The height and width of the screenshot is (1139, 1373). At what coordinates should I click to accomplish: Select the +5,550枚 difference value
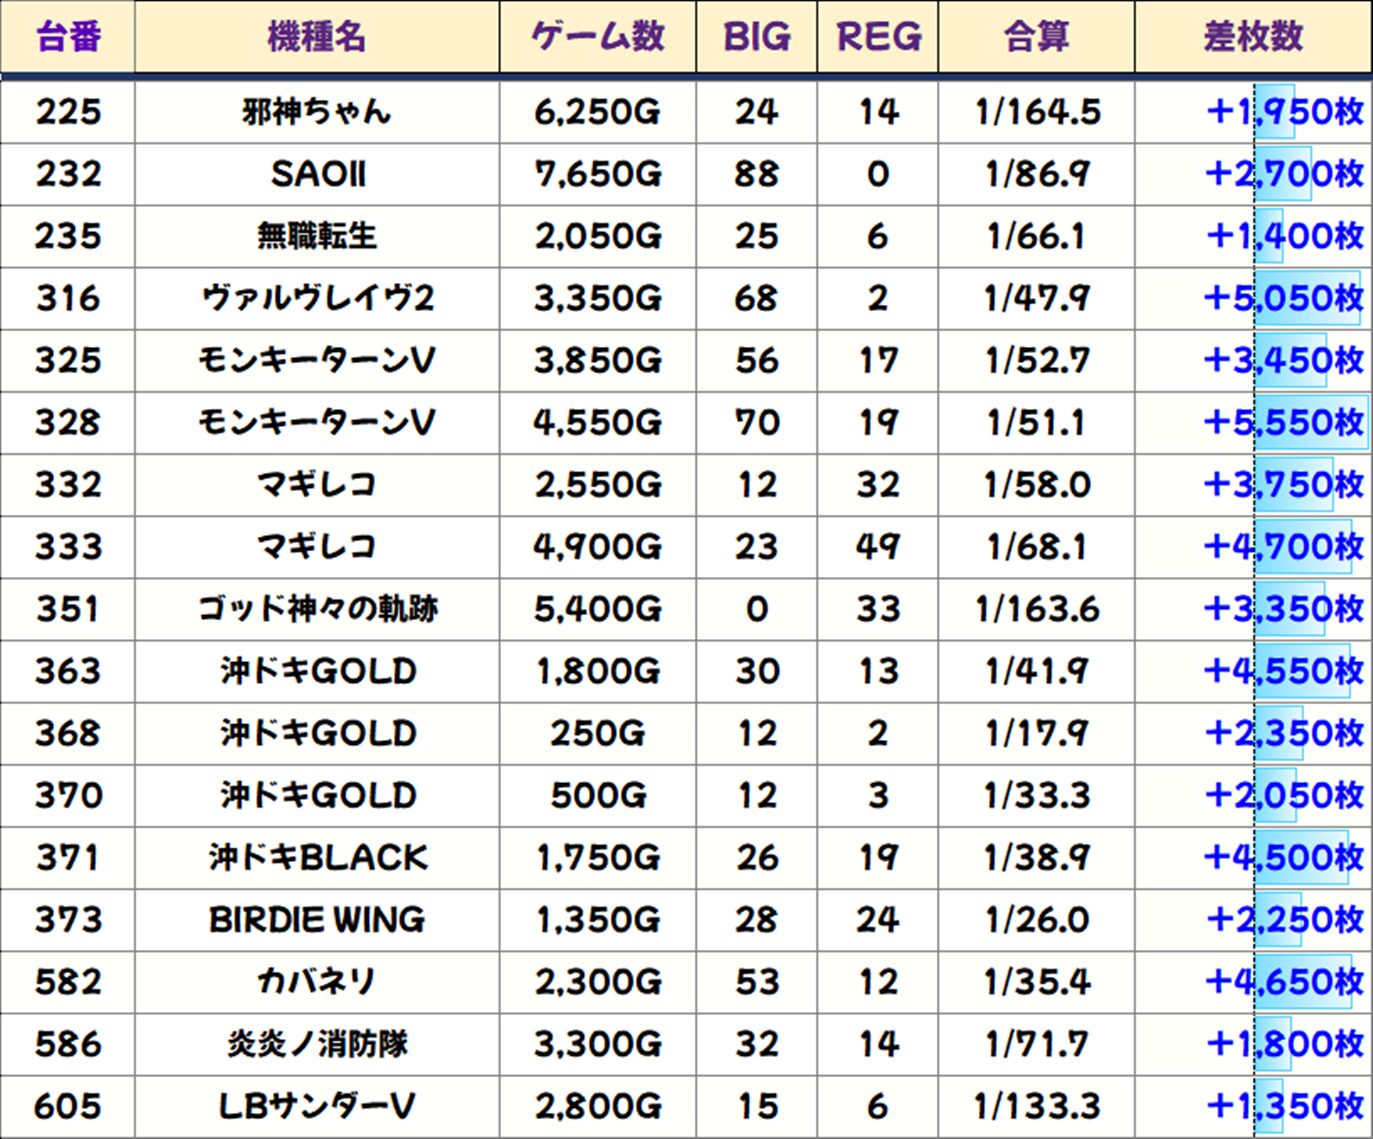[x=1285, y=423]
